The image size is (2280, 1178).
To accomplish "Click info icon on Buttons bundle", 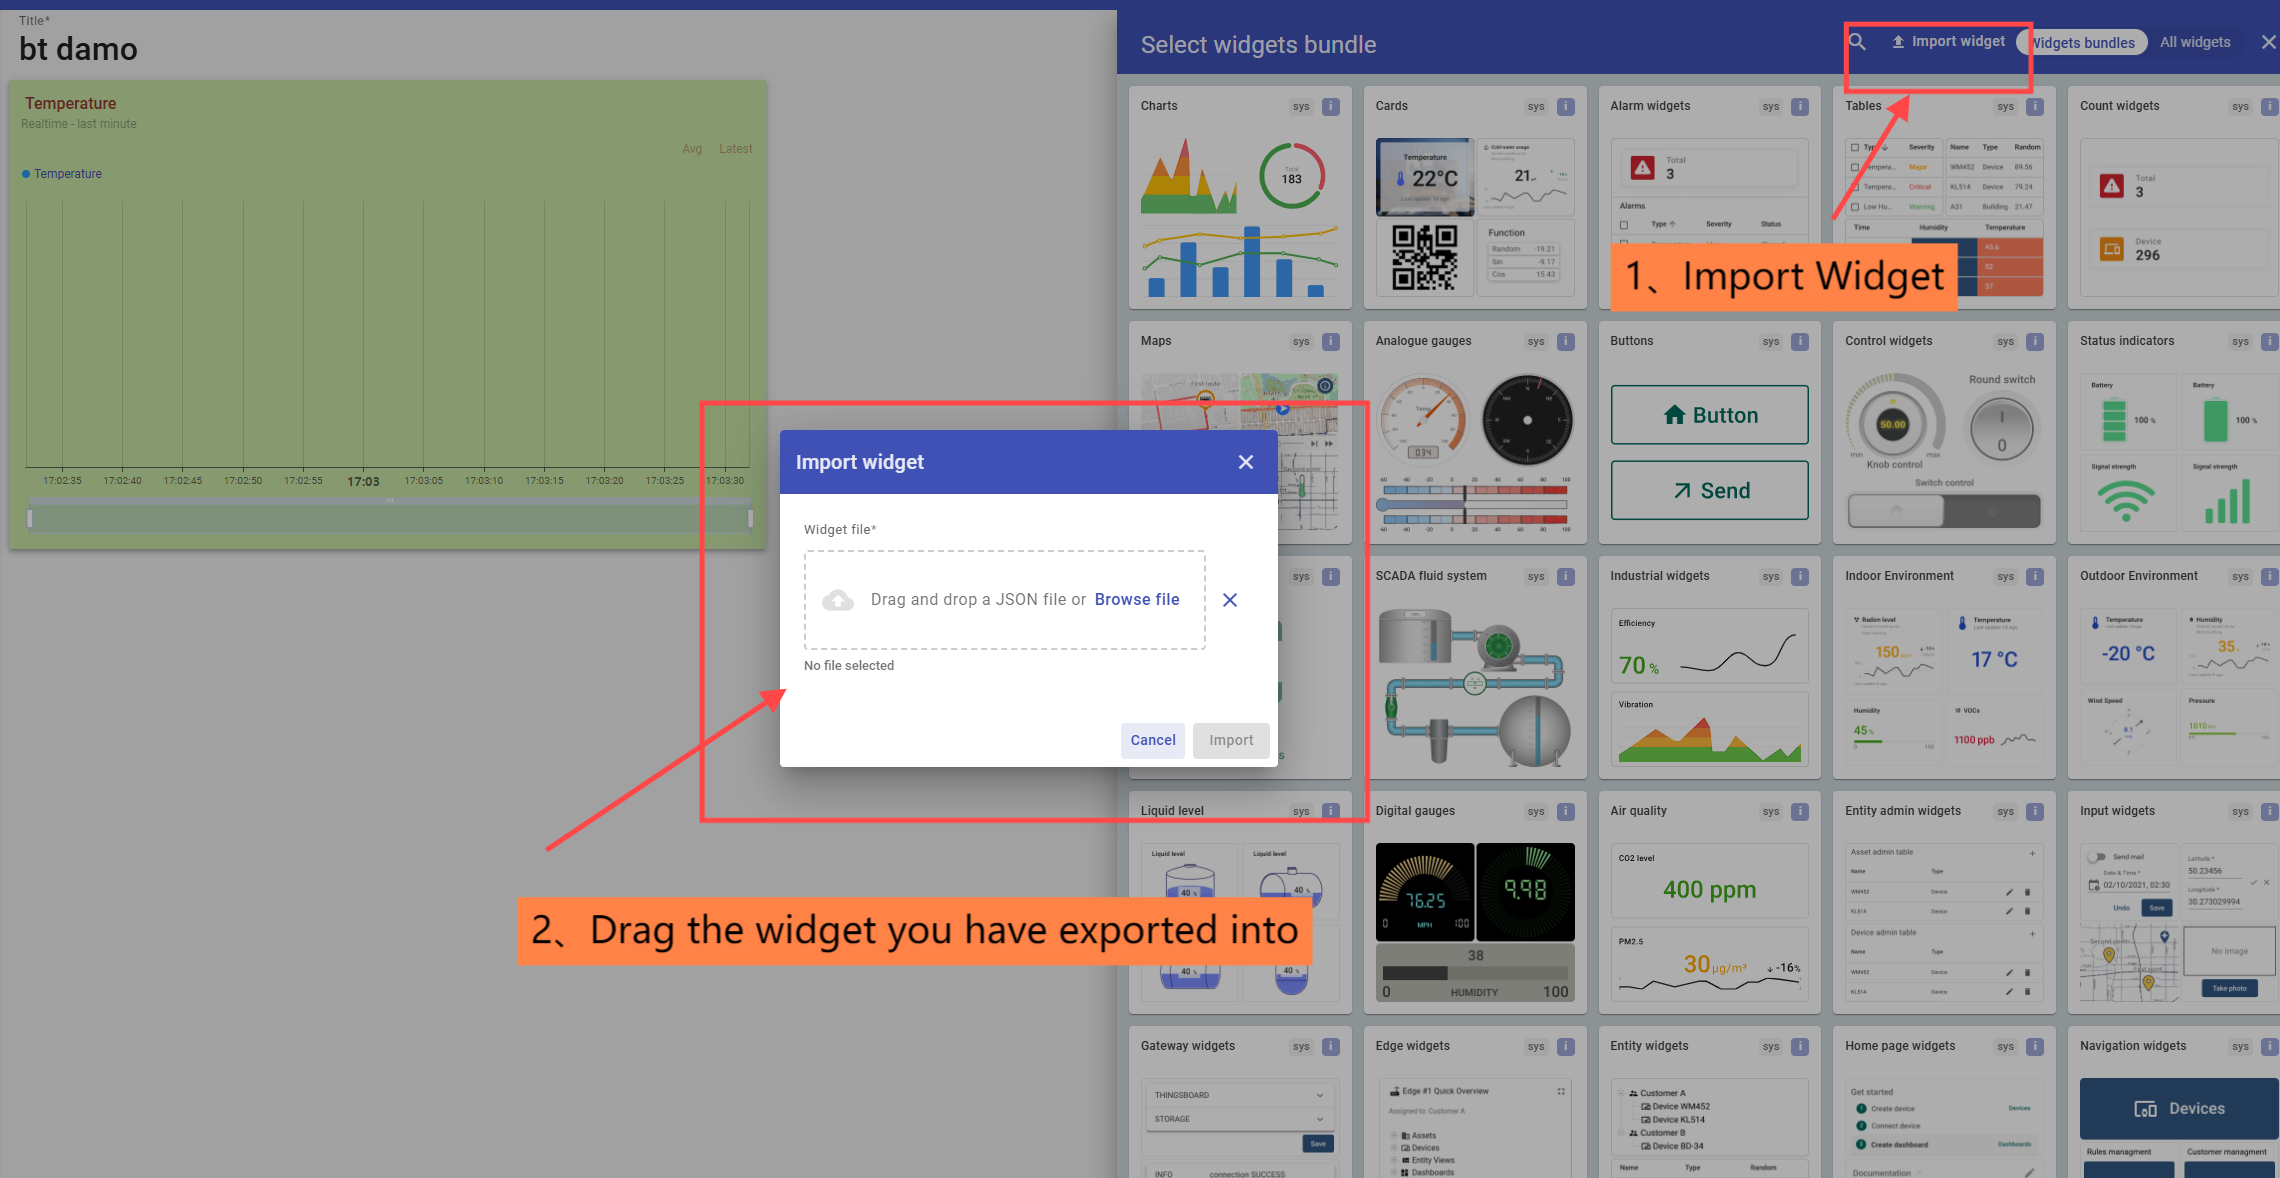I will coord(1800,341).
